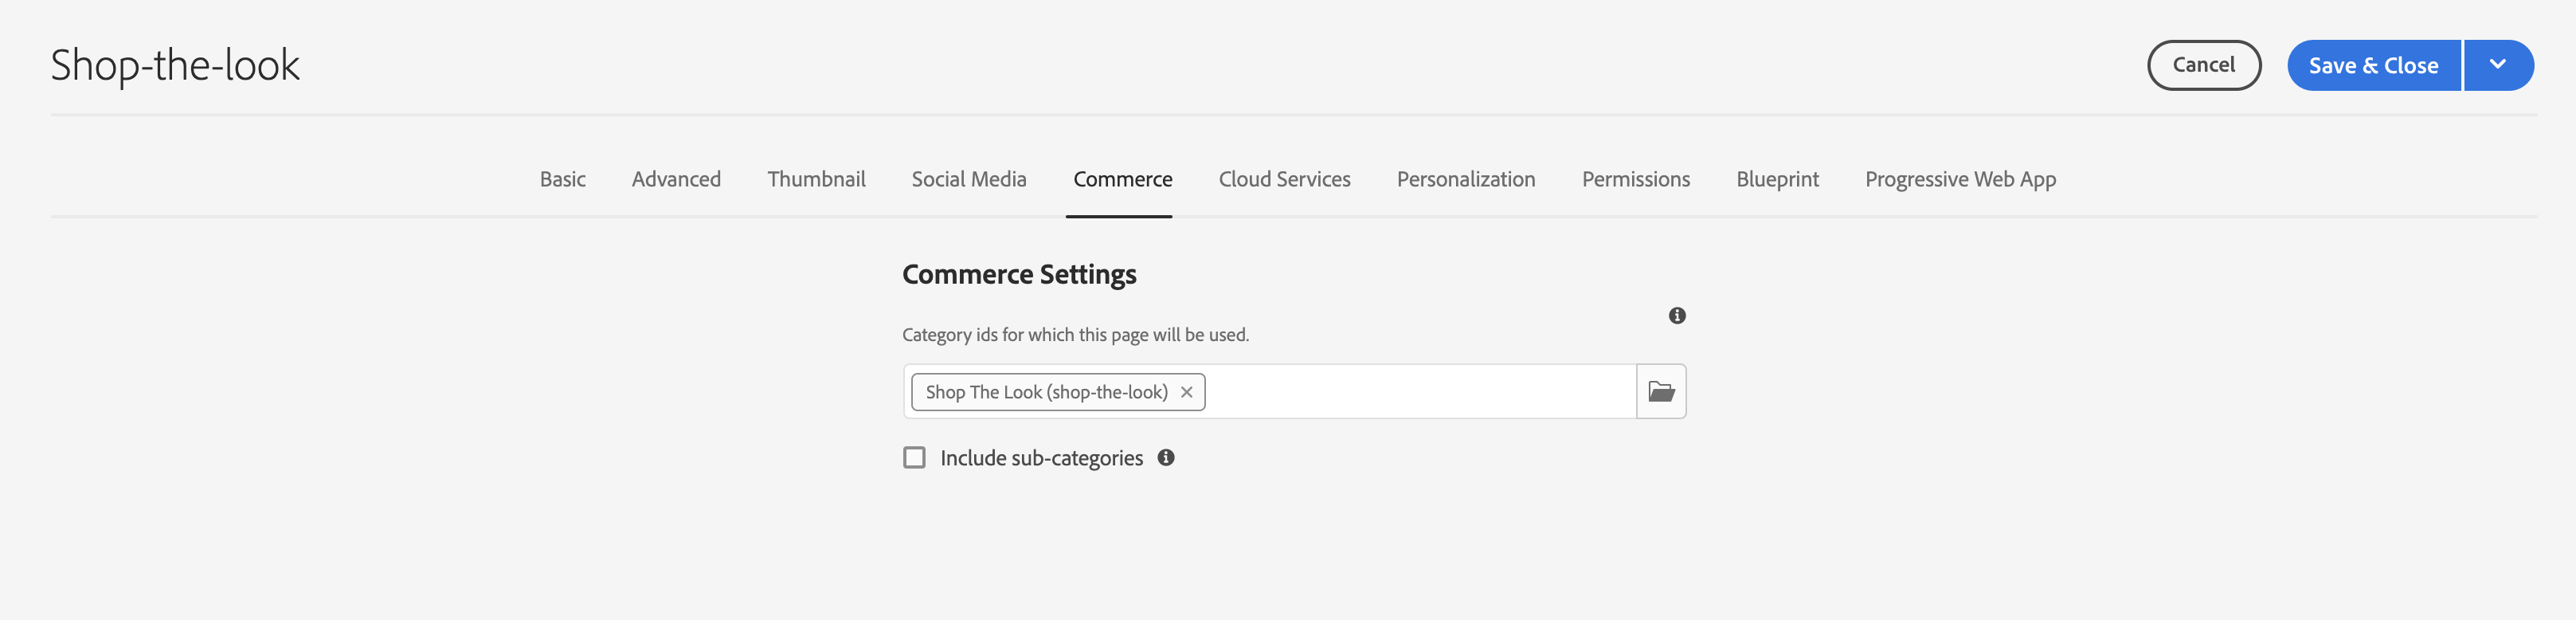Screen dimensions: 2576x620
Task: Switch to Personalization tab
Action: [x=1465, y=179]
